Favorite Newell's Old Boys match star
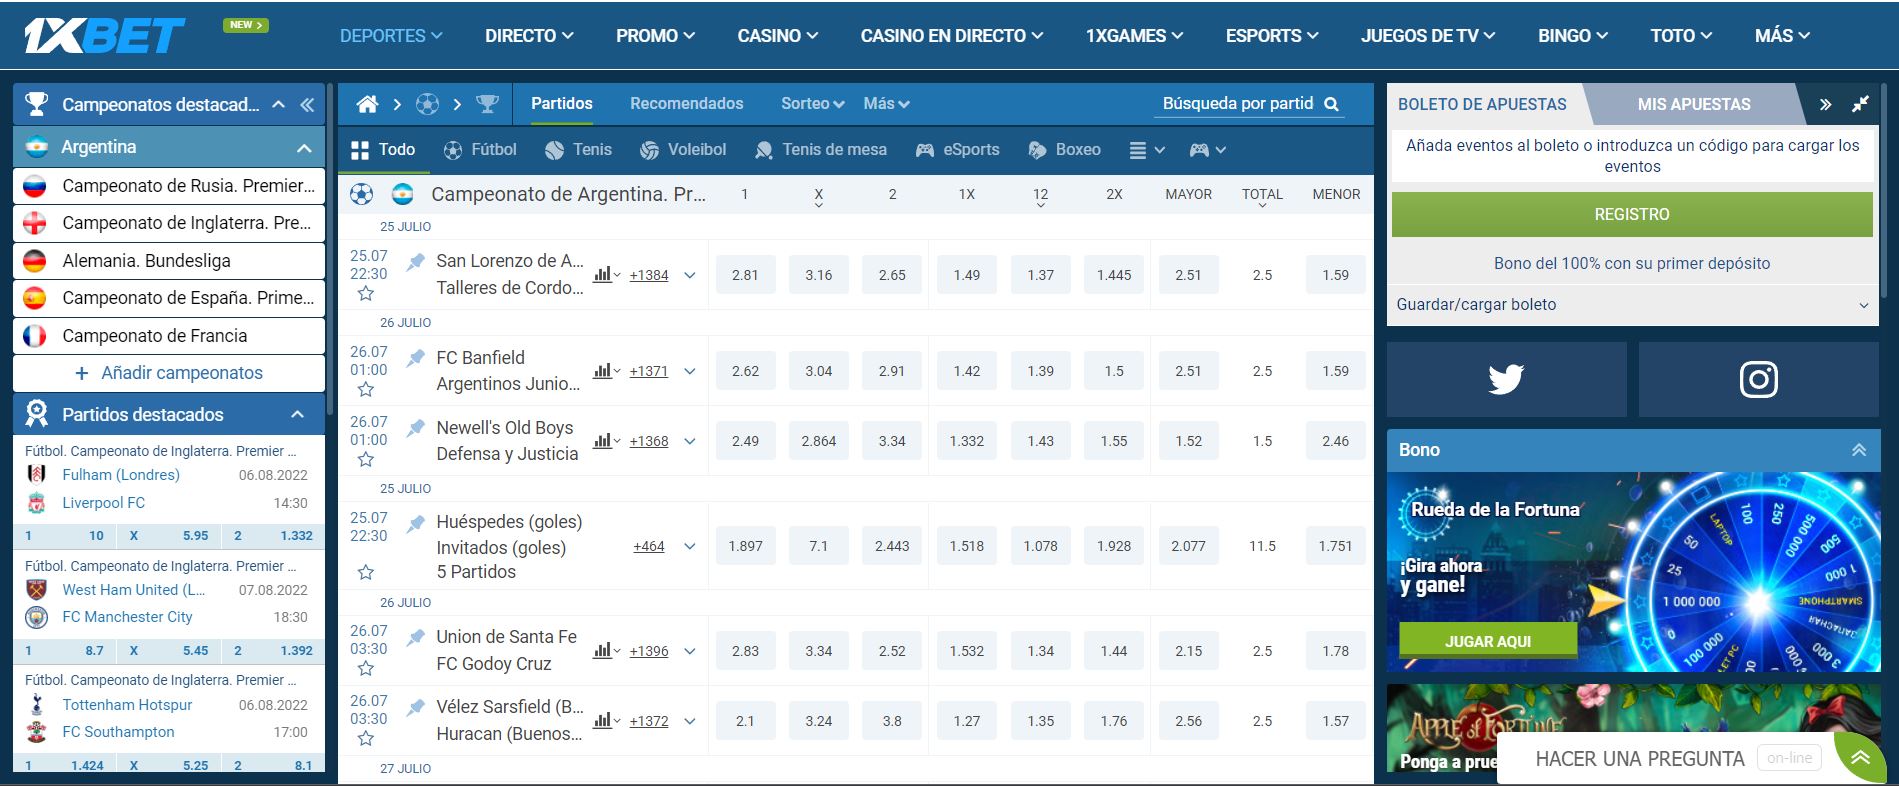 [366, 459]
